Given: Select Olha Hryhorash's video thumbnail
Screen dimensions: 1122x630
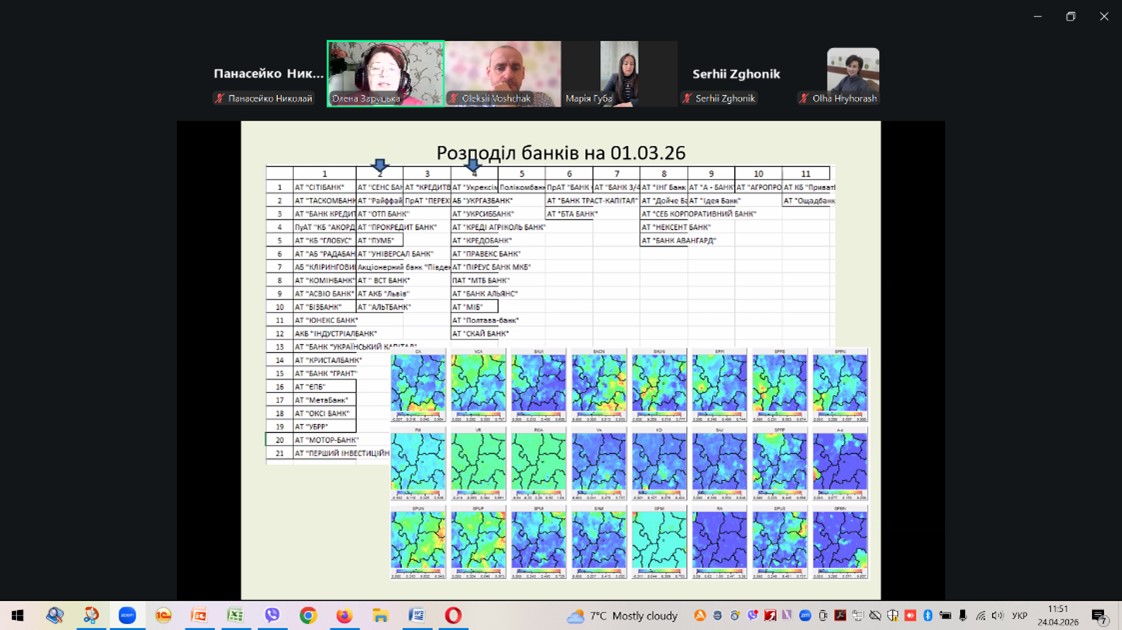Looking at the screenshot, I should (x=852, y=70).
